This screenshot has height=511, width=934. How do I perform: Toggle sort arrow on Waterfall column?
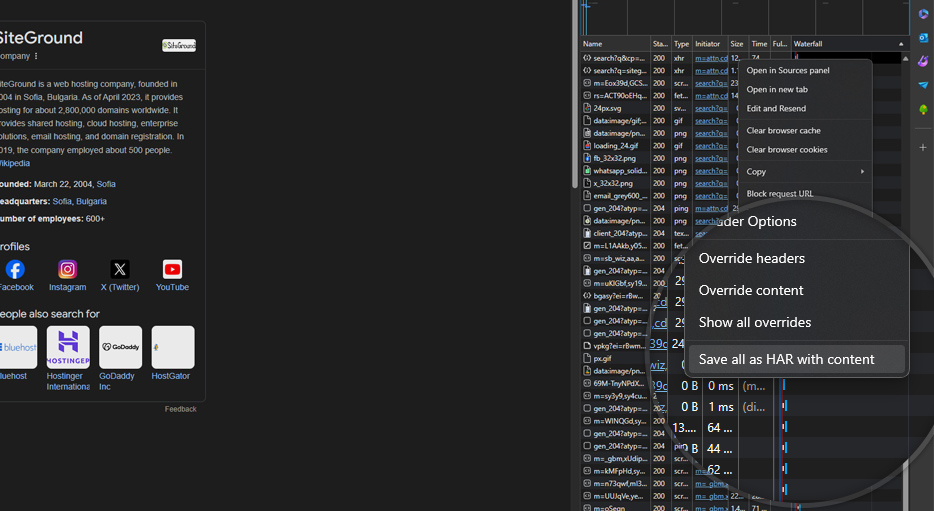901,44
